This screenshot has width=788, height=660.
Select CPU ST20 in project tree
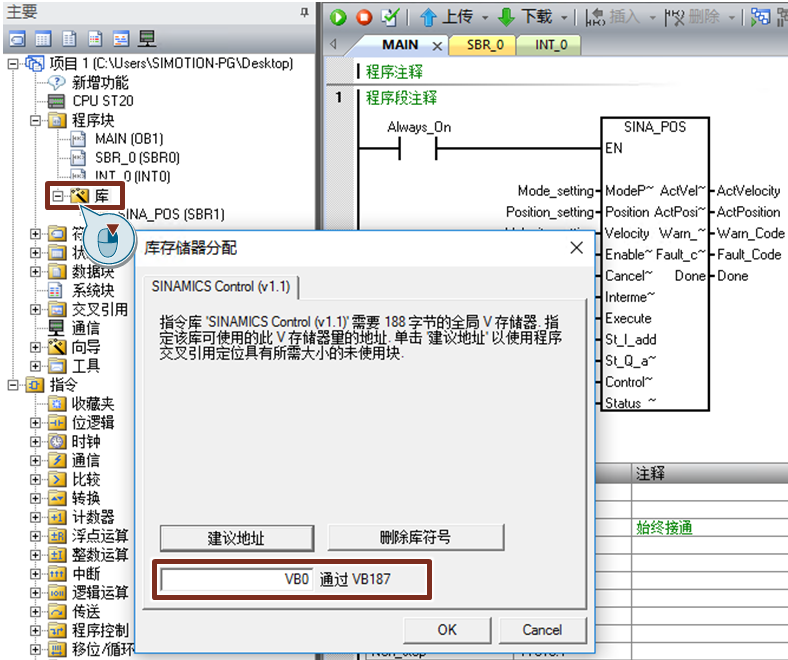pos(103,101)
